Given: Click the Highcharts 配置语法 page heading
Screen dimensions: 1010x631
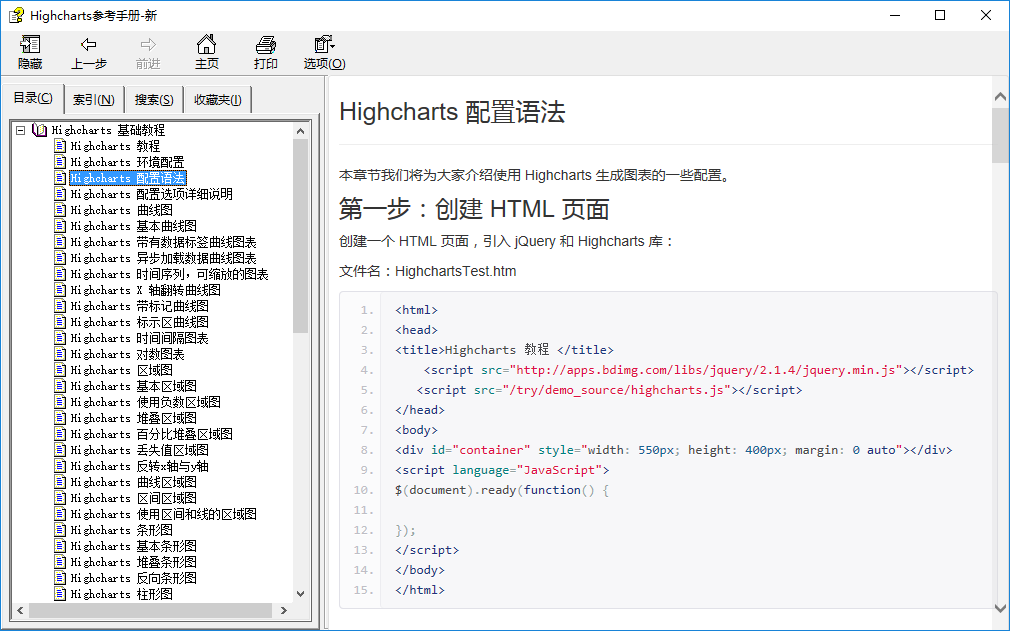Looking at the screenshot, I should tap(452, 112).
